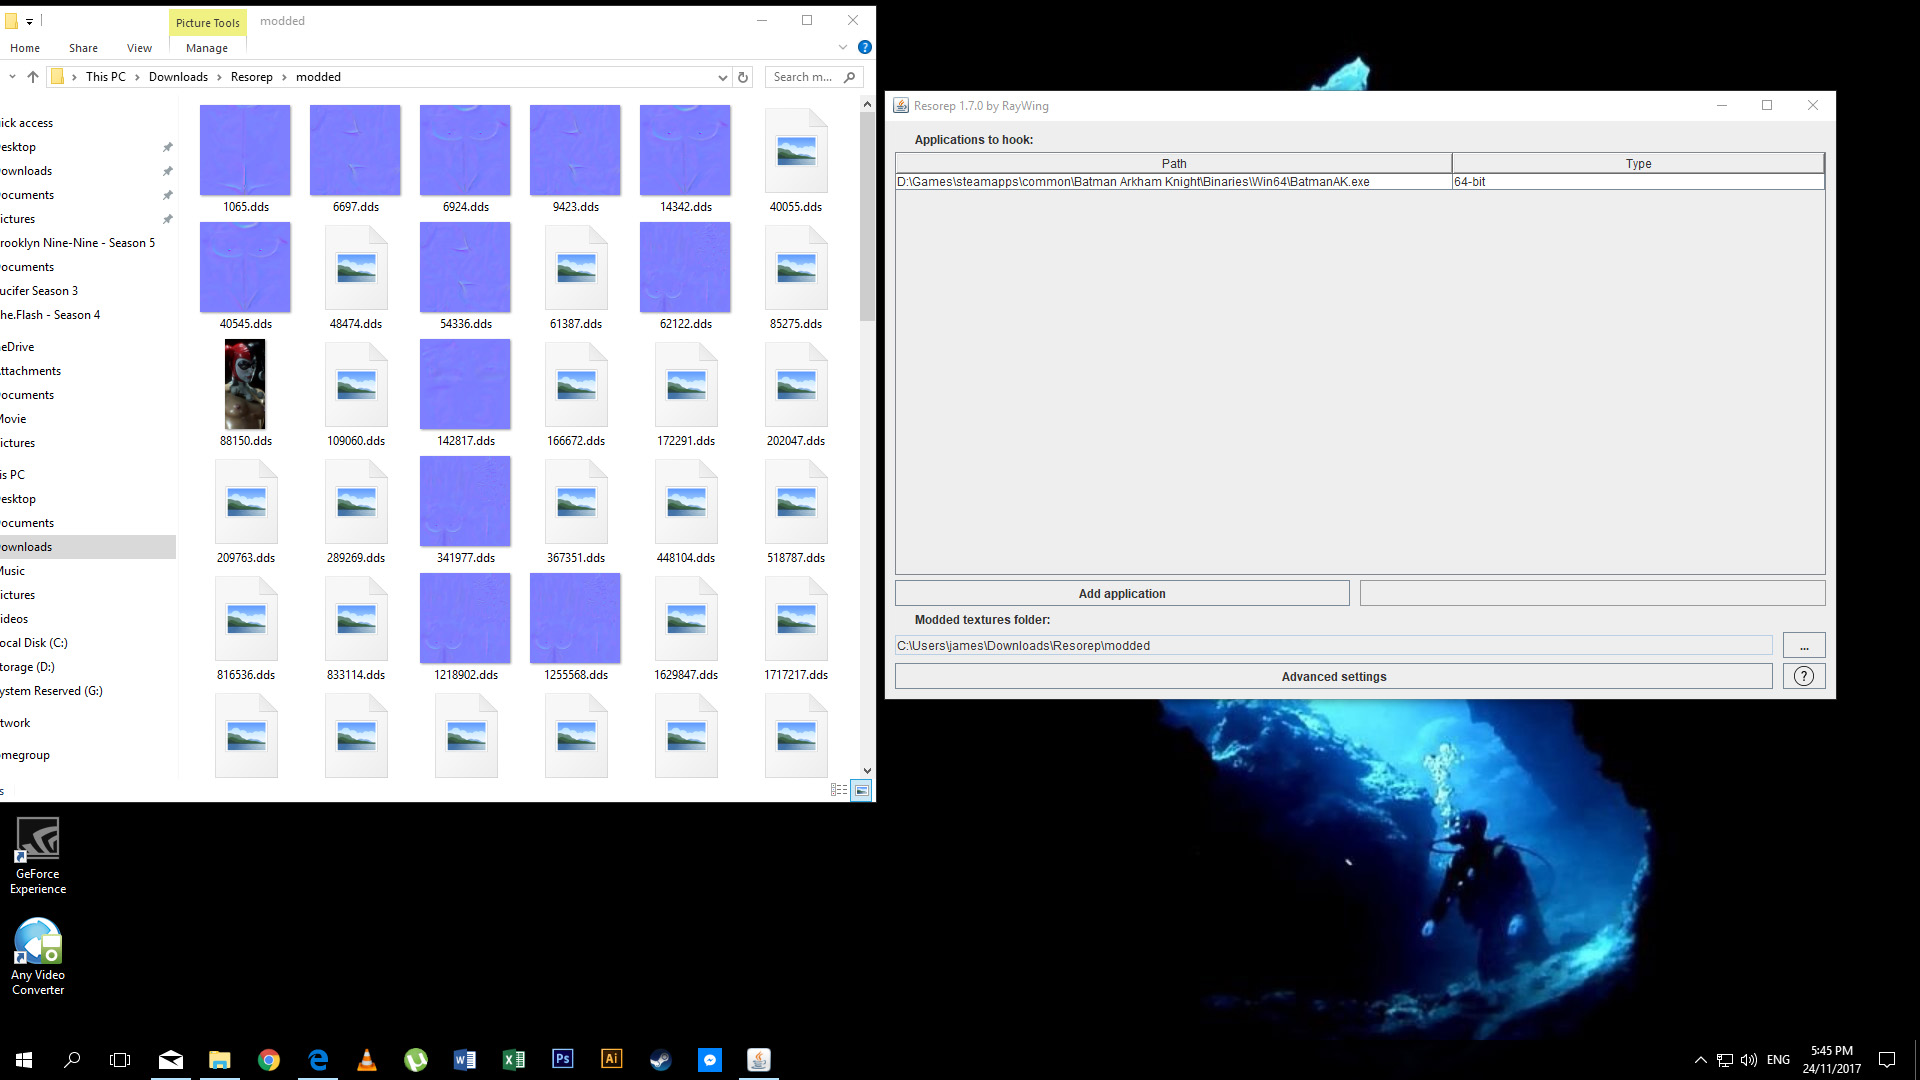Viewport: 1920px width, 1080px height.
Task: Open the Picture Tools Manage tab
Action: pyautogui.click(x=207, y=48)
